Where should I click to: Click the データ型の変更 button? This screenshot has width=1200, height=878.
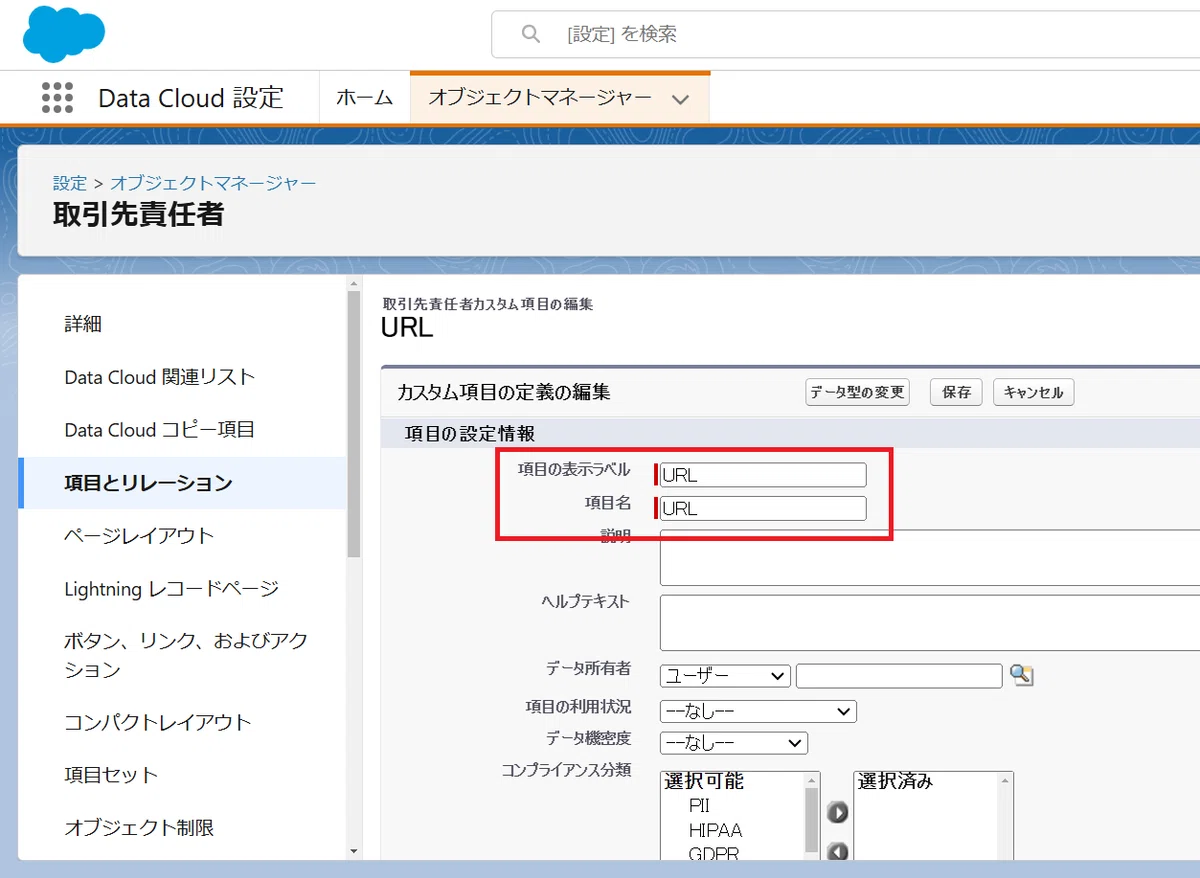click(x=857, y=392)
